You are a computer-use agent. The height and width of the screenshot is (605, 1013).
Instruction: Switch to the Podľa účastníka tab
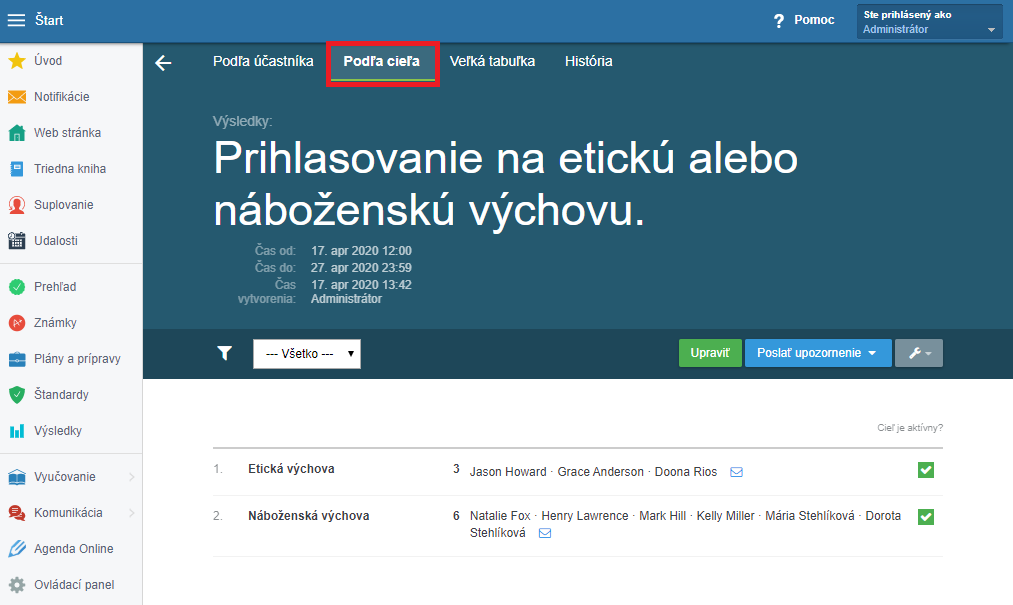263,61
